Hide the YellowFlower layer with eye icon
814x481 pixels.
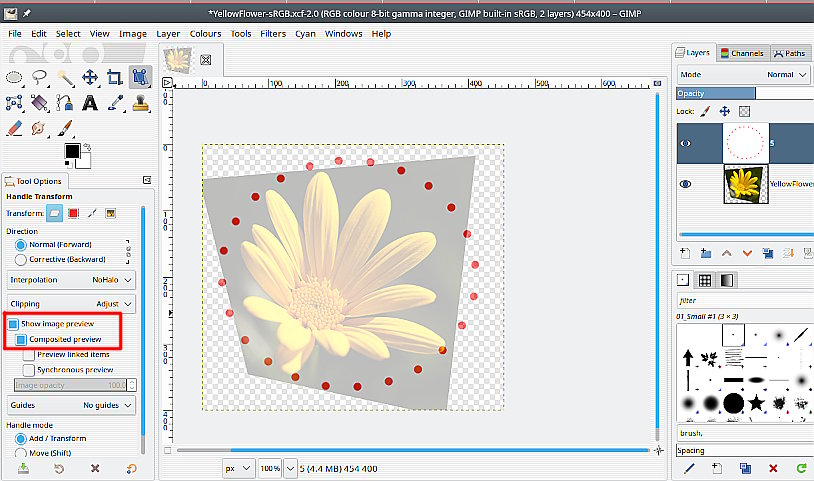(x=686, y=184)
